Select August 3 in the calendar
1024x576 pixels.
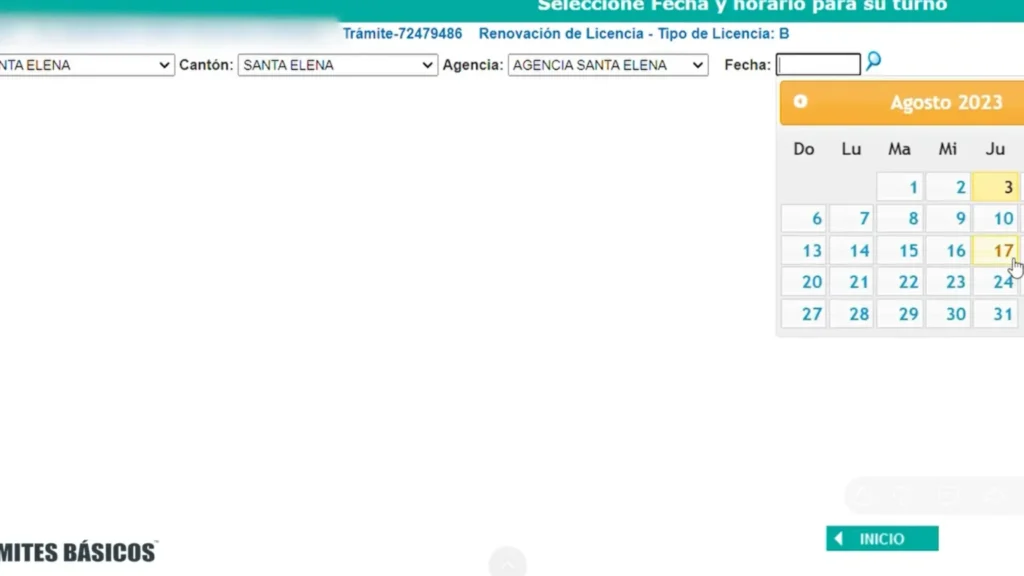click(995, 187)
